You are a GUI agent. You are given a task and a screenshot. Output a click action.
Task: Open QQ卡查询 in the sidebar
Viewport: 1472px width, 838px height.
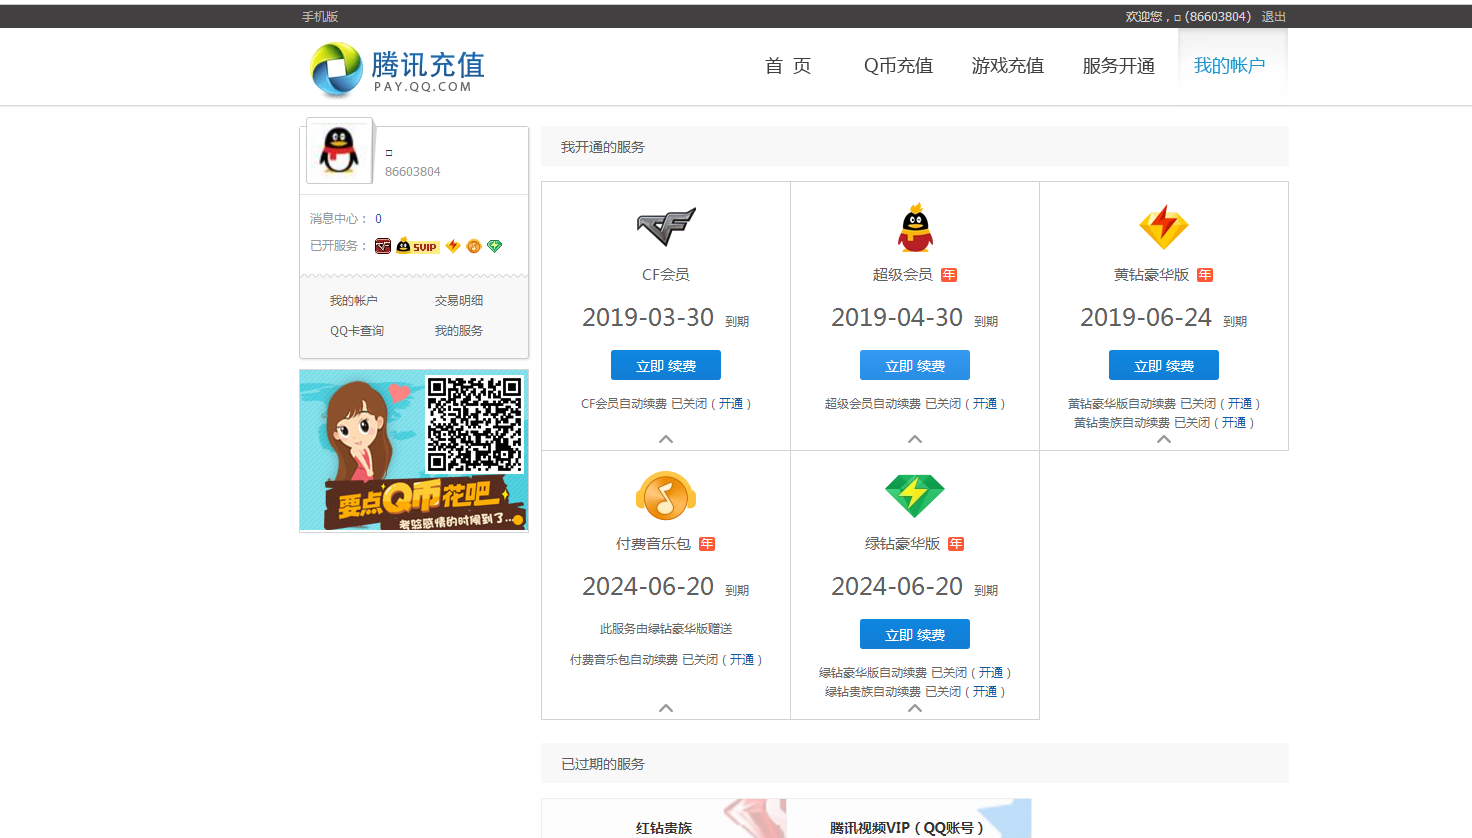[357, 331]
